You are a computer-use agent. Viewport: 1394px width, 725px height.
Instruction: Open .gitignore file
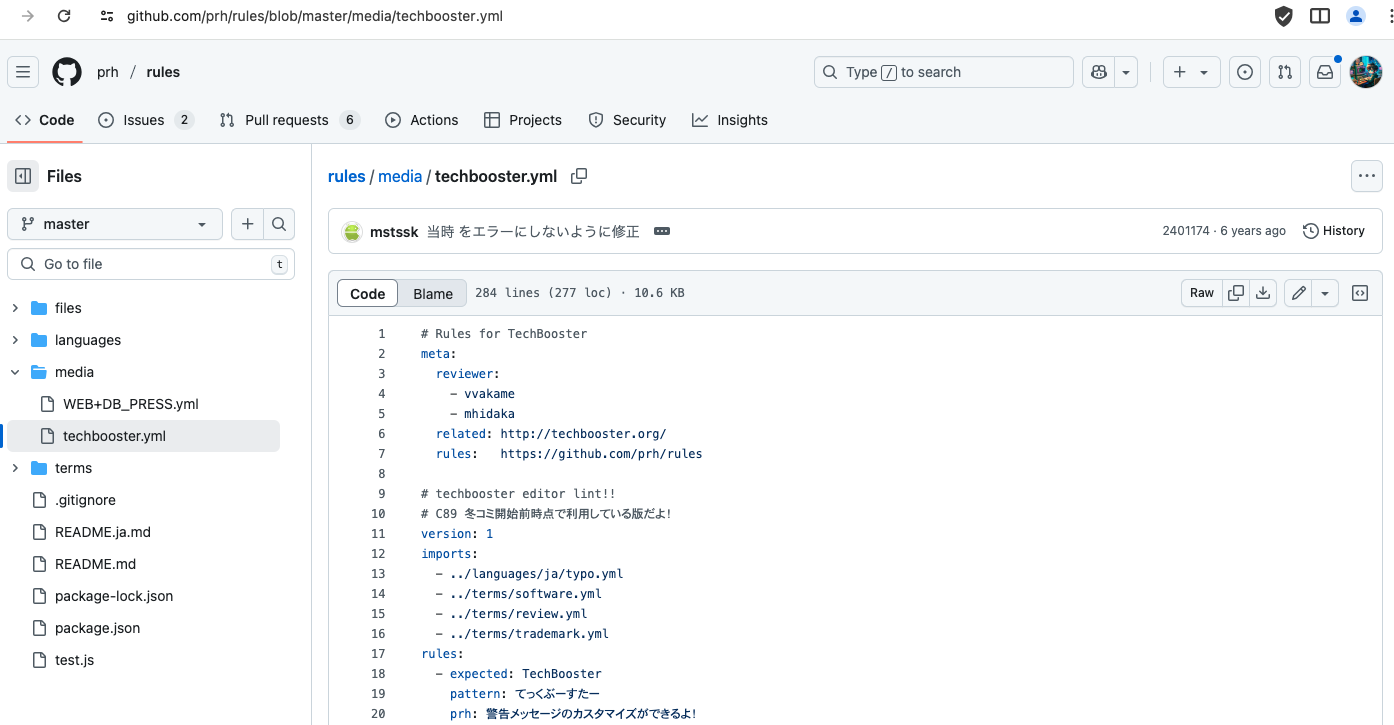click(85, 500)
